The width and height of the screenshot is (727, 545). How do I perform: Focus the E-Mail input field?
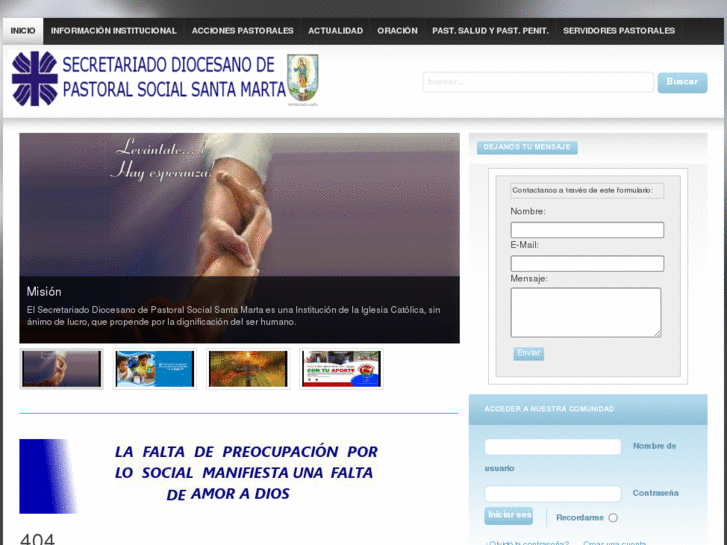tap(587, 263)
